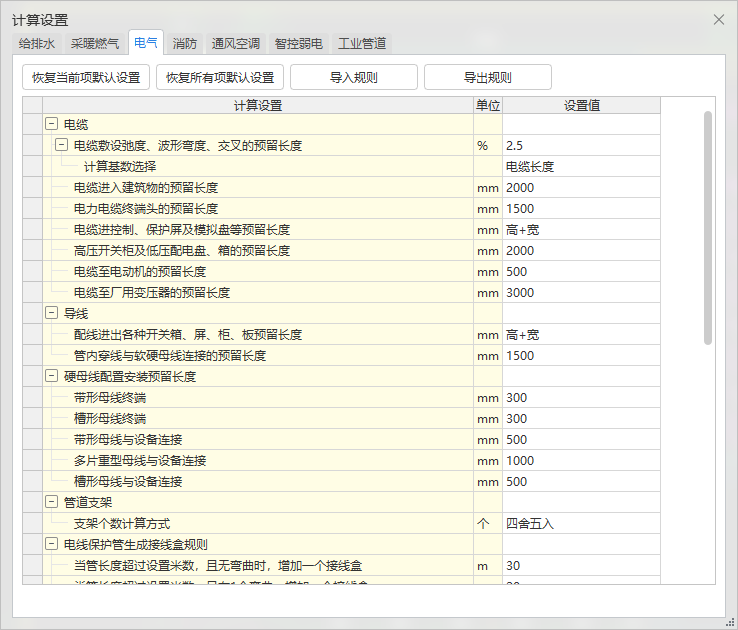Click the 恢复当前项默认设置 button
Image resolution: width=738 pixels, height=630 pixels.
86,77
